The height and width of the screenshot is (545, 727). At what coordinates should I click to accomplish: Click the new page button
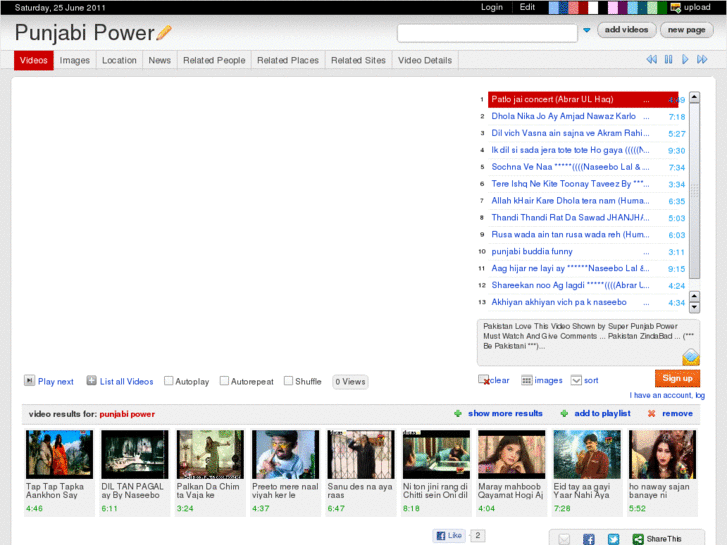(686, 30)
